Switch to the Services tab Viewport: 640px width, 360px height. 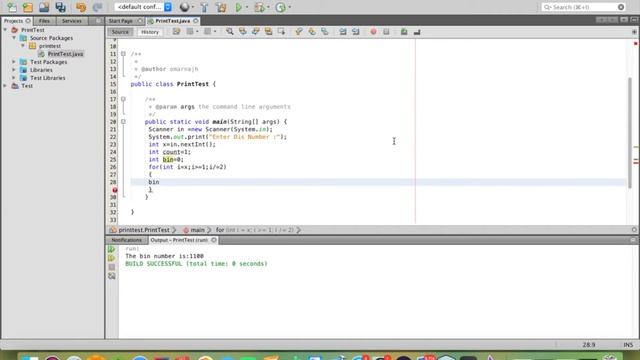[x=72, y=21]
